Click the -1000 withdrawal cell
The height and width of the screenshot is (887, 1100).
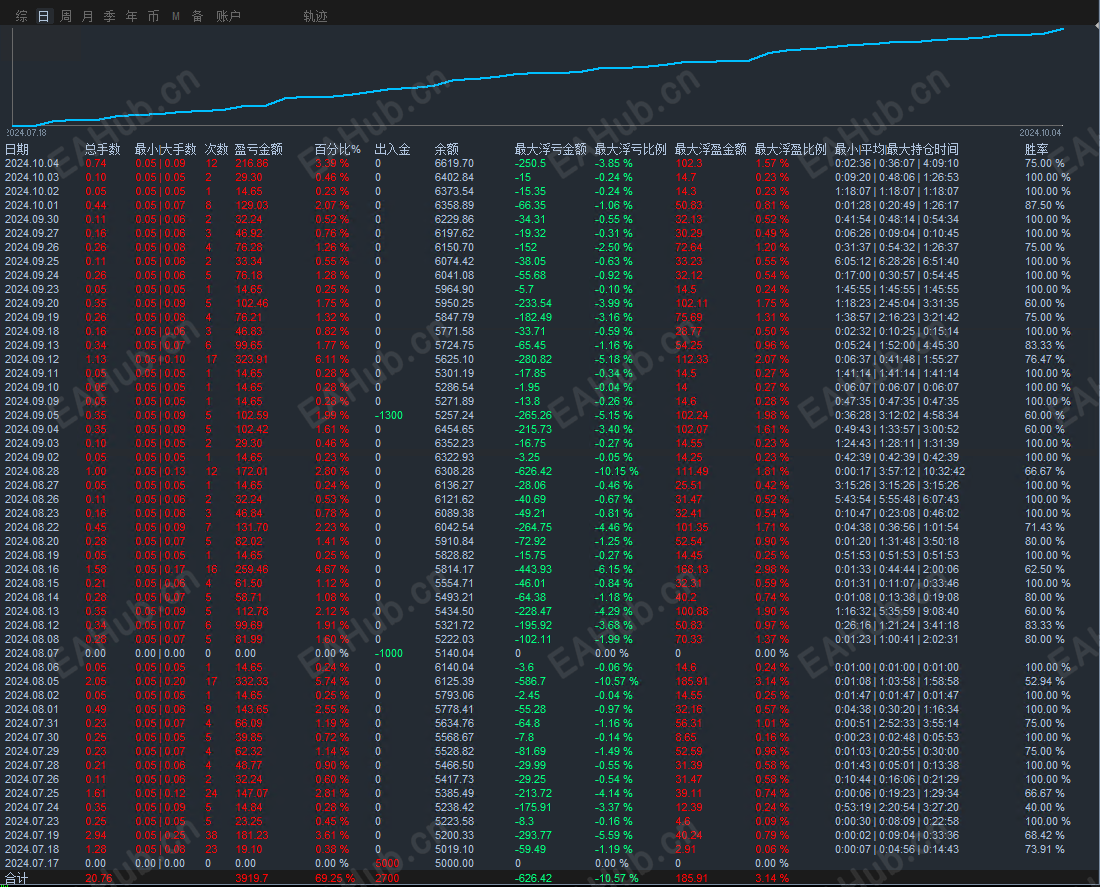tap(389, 653)
